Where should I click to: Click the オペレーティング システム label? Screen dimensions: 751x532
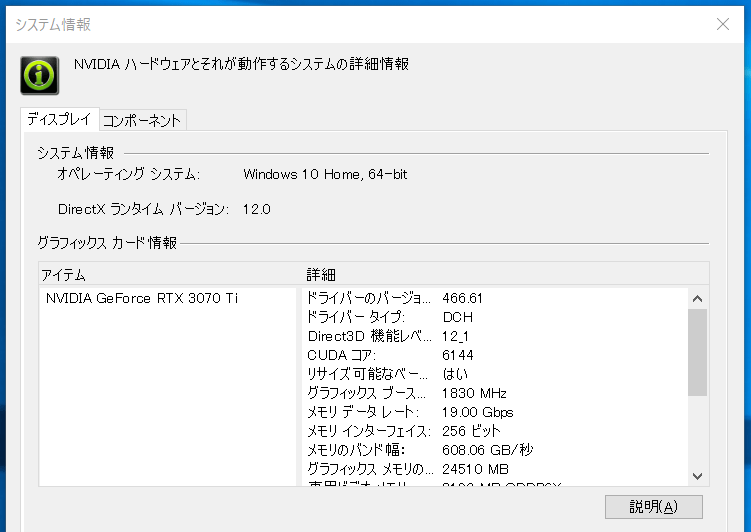coord(128,174)
